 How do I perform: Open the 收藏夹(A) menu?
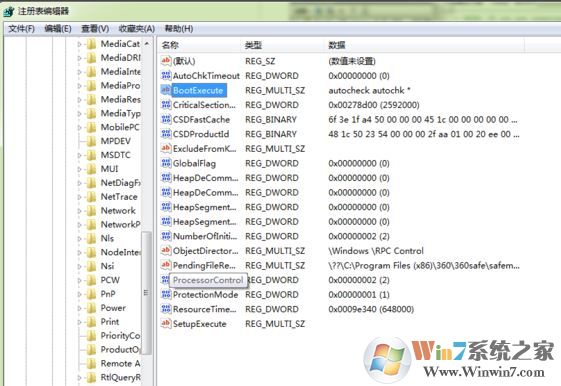pos(137,29)
